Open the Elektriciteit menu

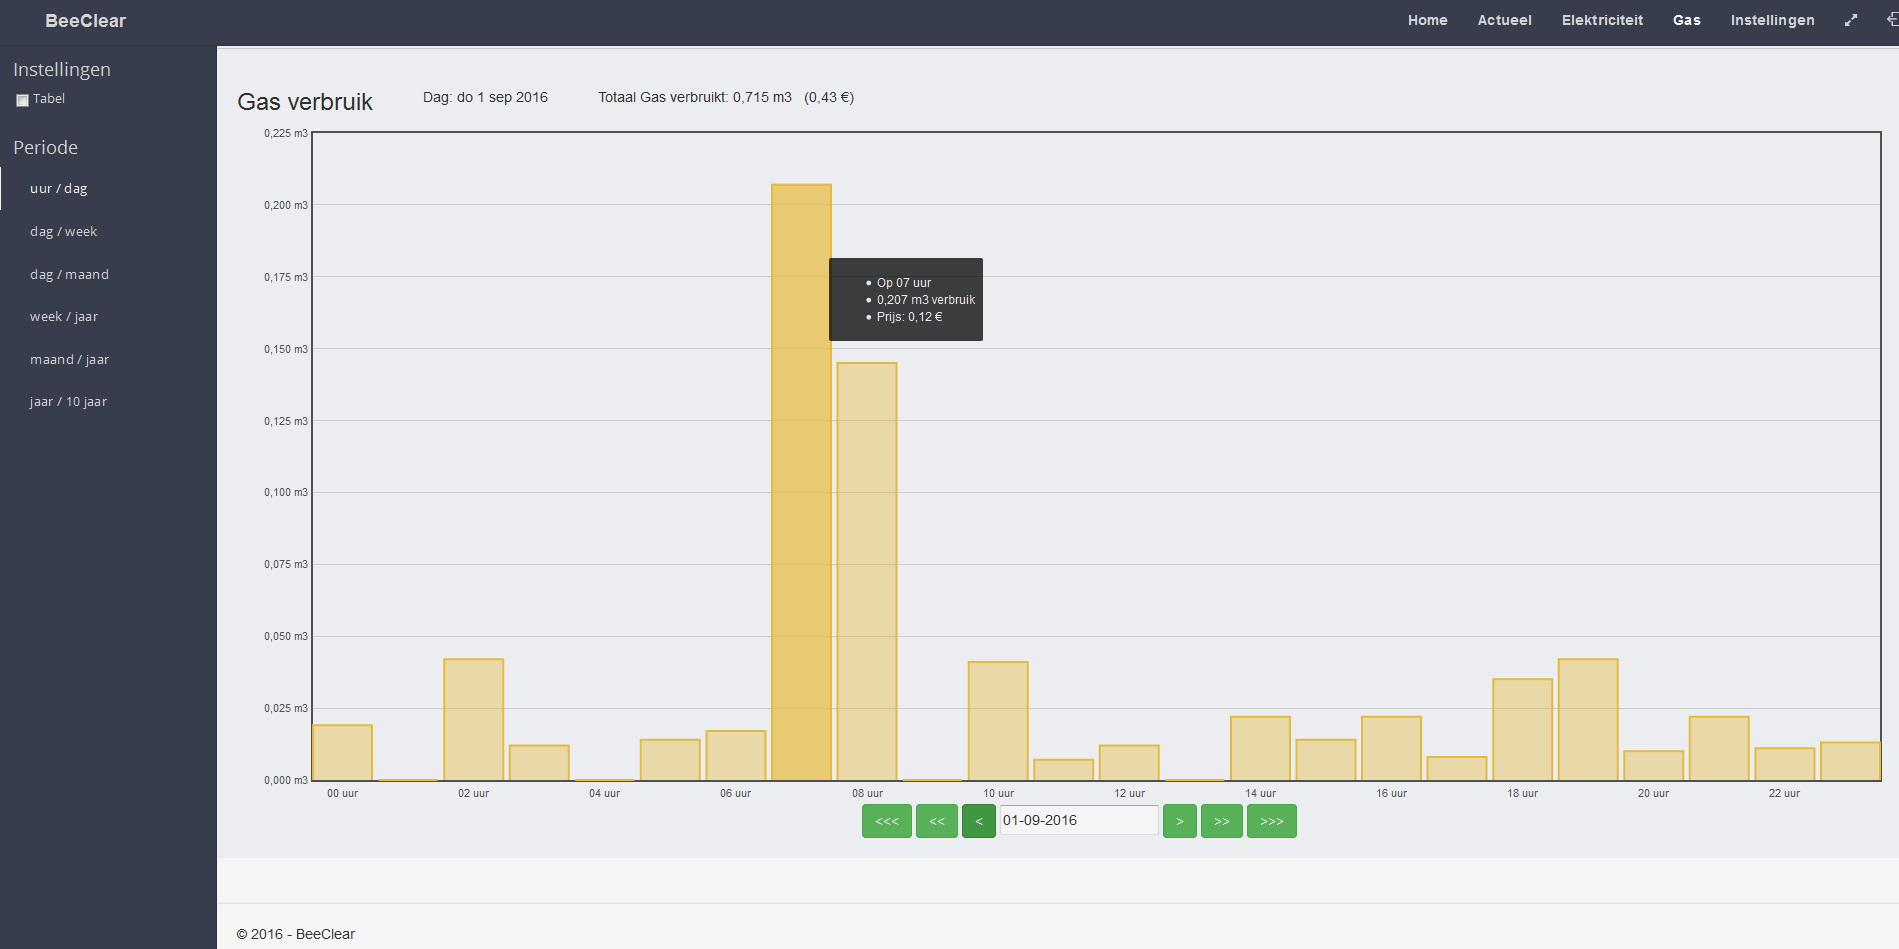[x=1602, y=20]
